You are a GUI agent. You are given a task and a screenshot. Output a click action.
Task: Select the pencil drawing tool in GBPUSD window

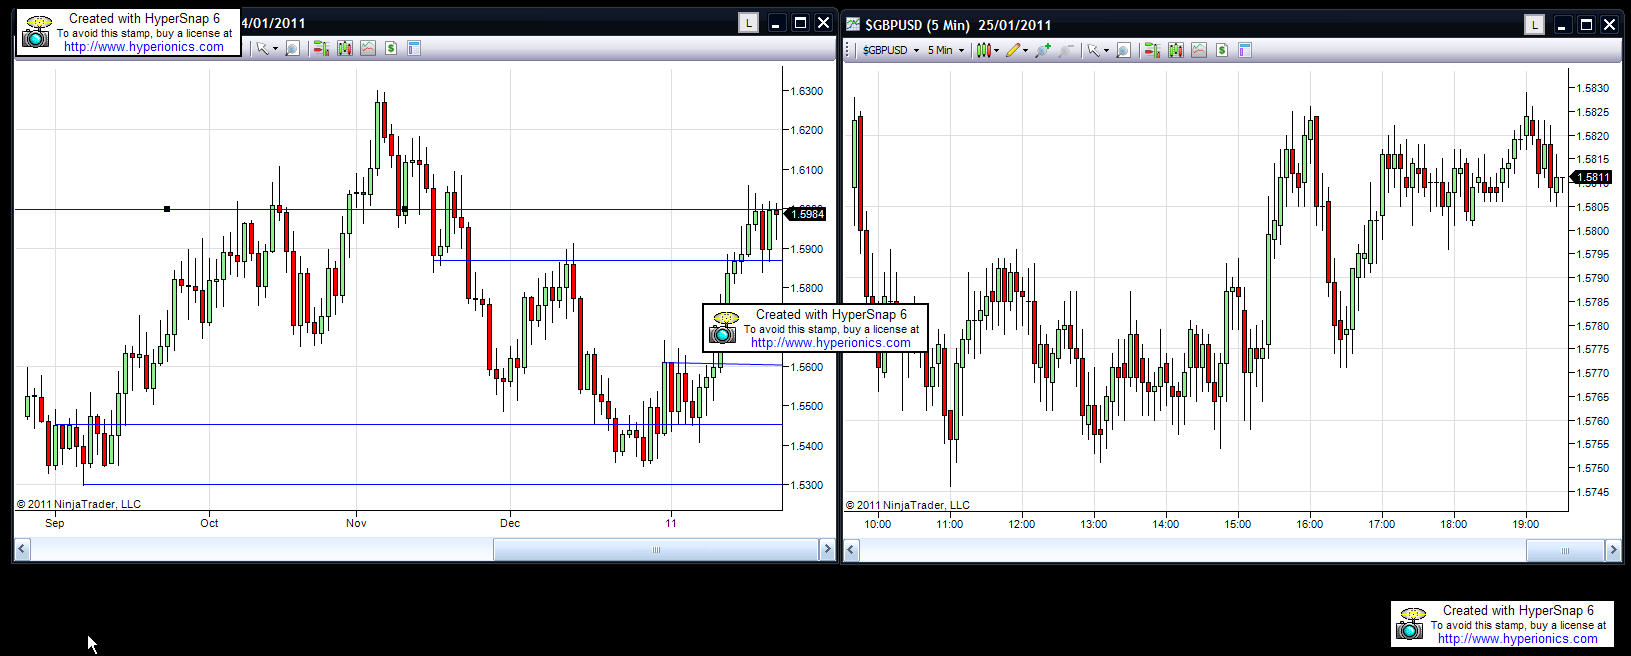(1013, 50)
